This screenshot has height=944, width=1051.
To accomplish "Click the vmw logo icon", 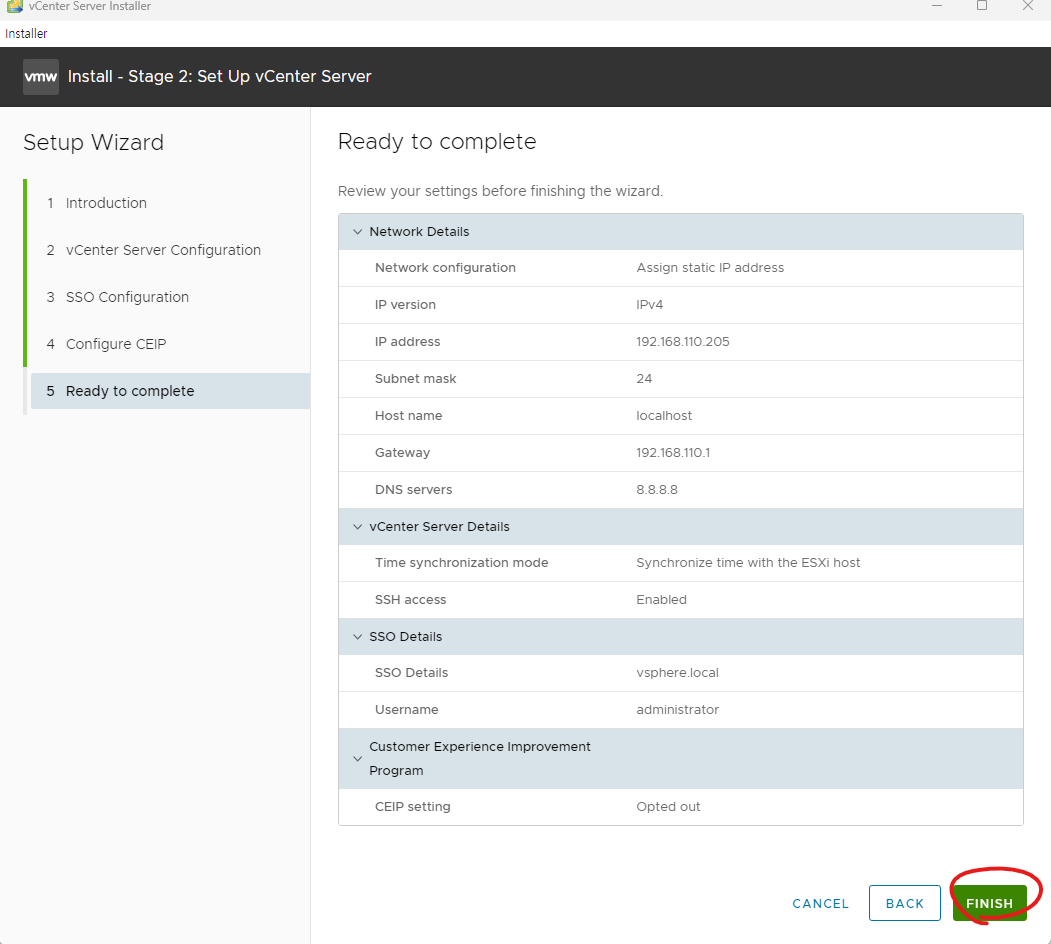I will [41, 76].
